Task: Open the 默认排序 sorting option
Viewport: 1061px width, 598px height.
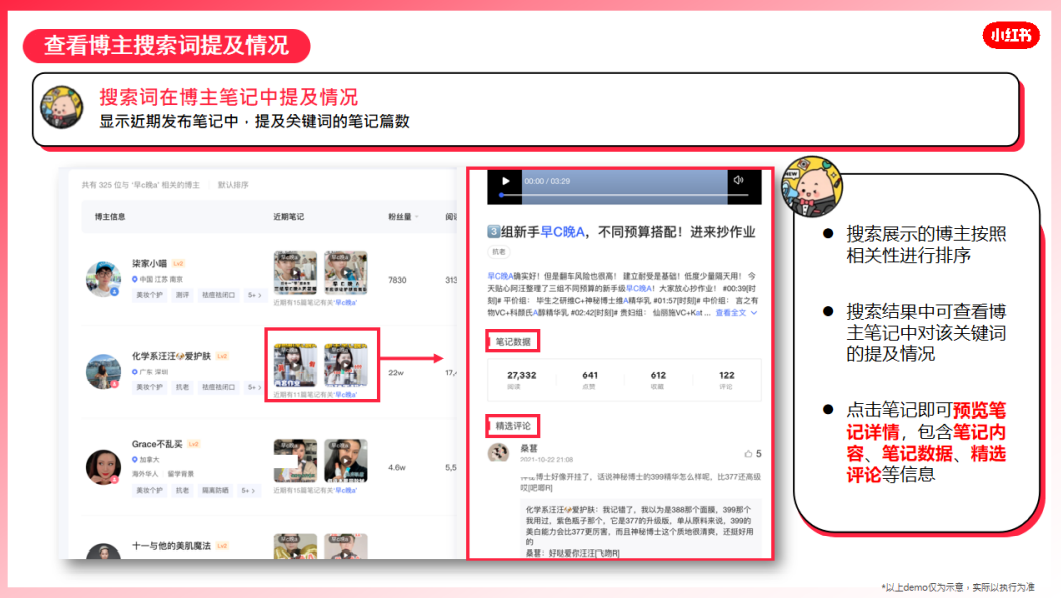Action: click(233, 185)
